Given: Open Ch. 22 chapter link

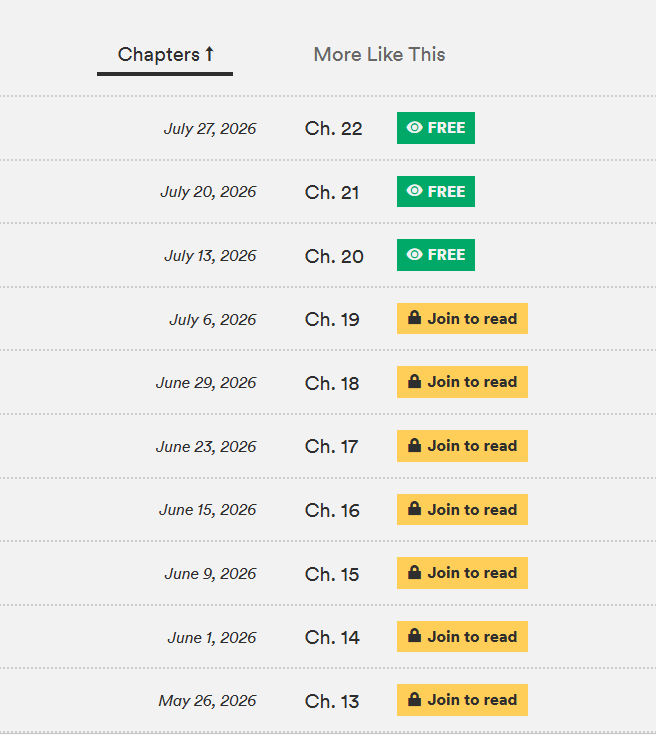Looking at the screenshot, I should point(333,129).
